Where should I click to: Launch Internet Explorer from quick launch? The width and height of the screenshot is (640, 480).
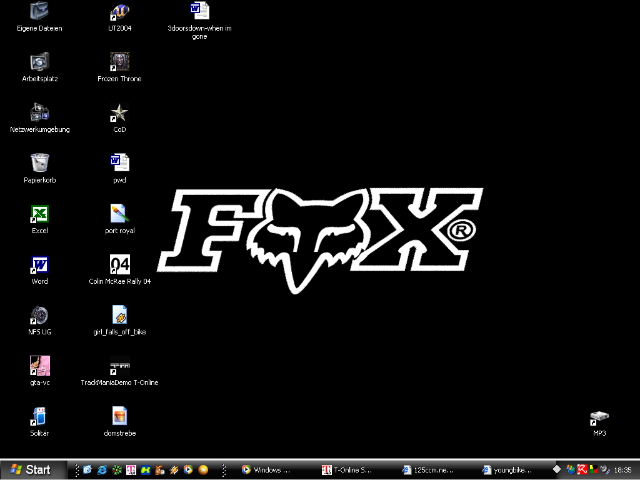click(x=102, y=470)
